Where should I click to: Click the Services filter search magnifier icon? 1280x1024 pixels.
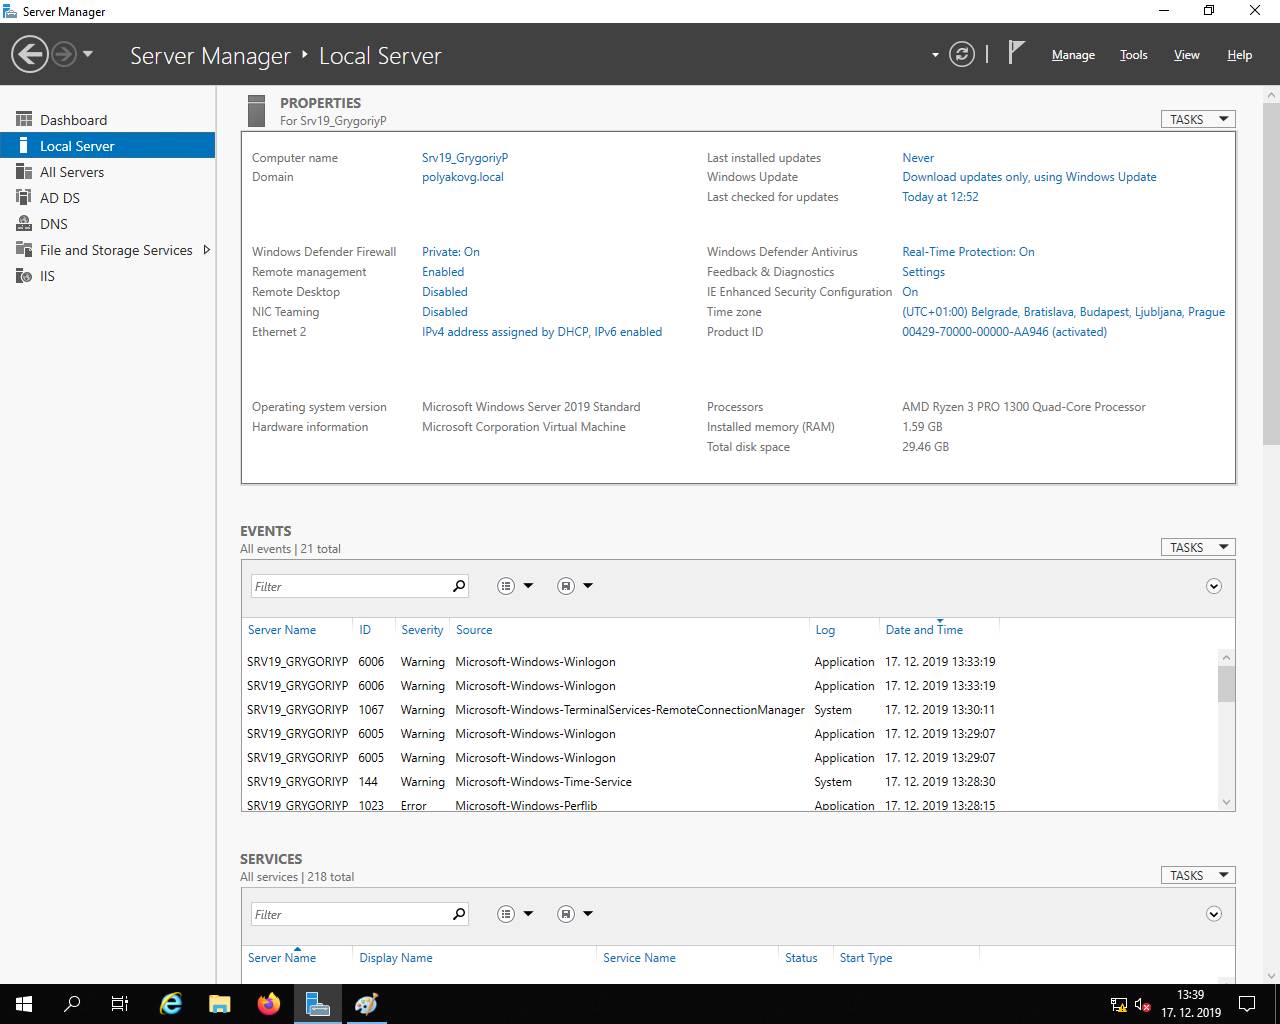tap(459, 914)
